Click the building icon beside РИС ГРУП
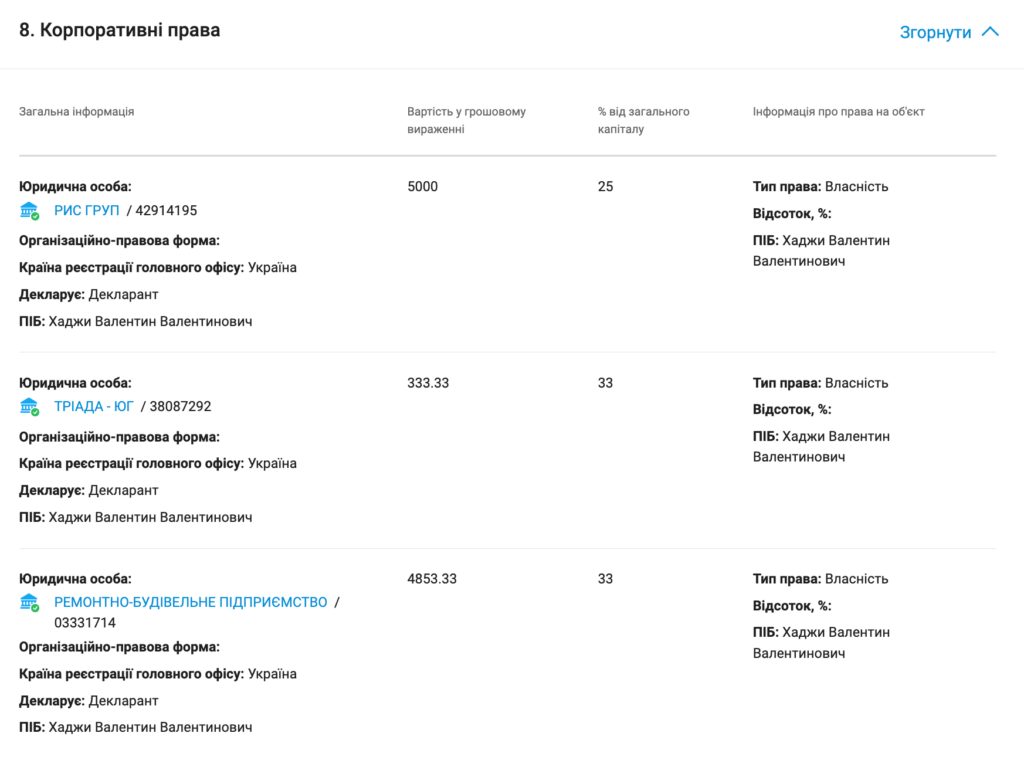This screenshot has height=767, width=1024. click(x=30, y=210)
